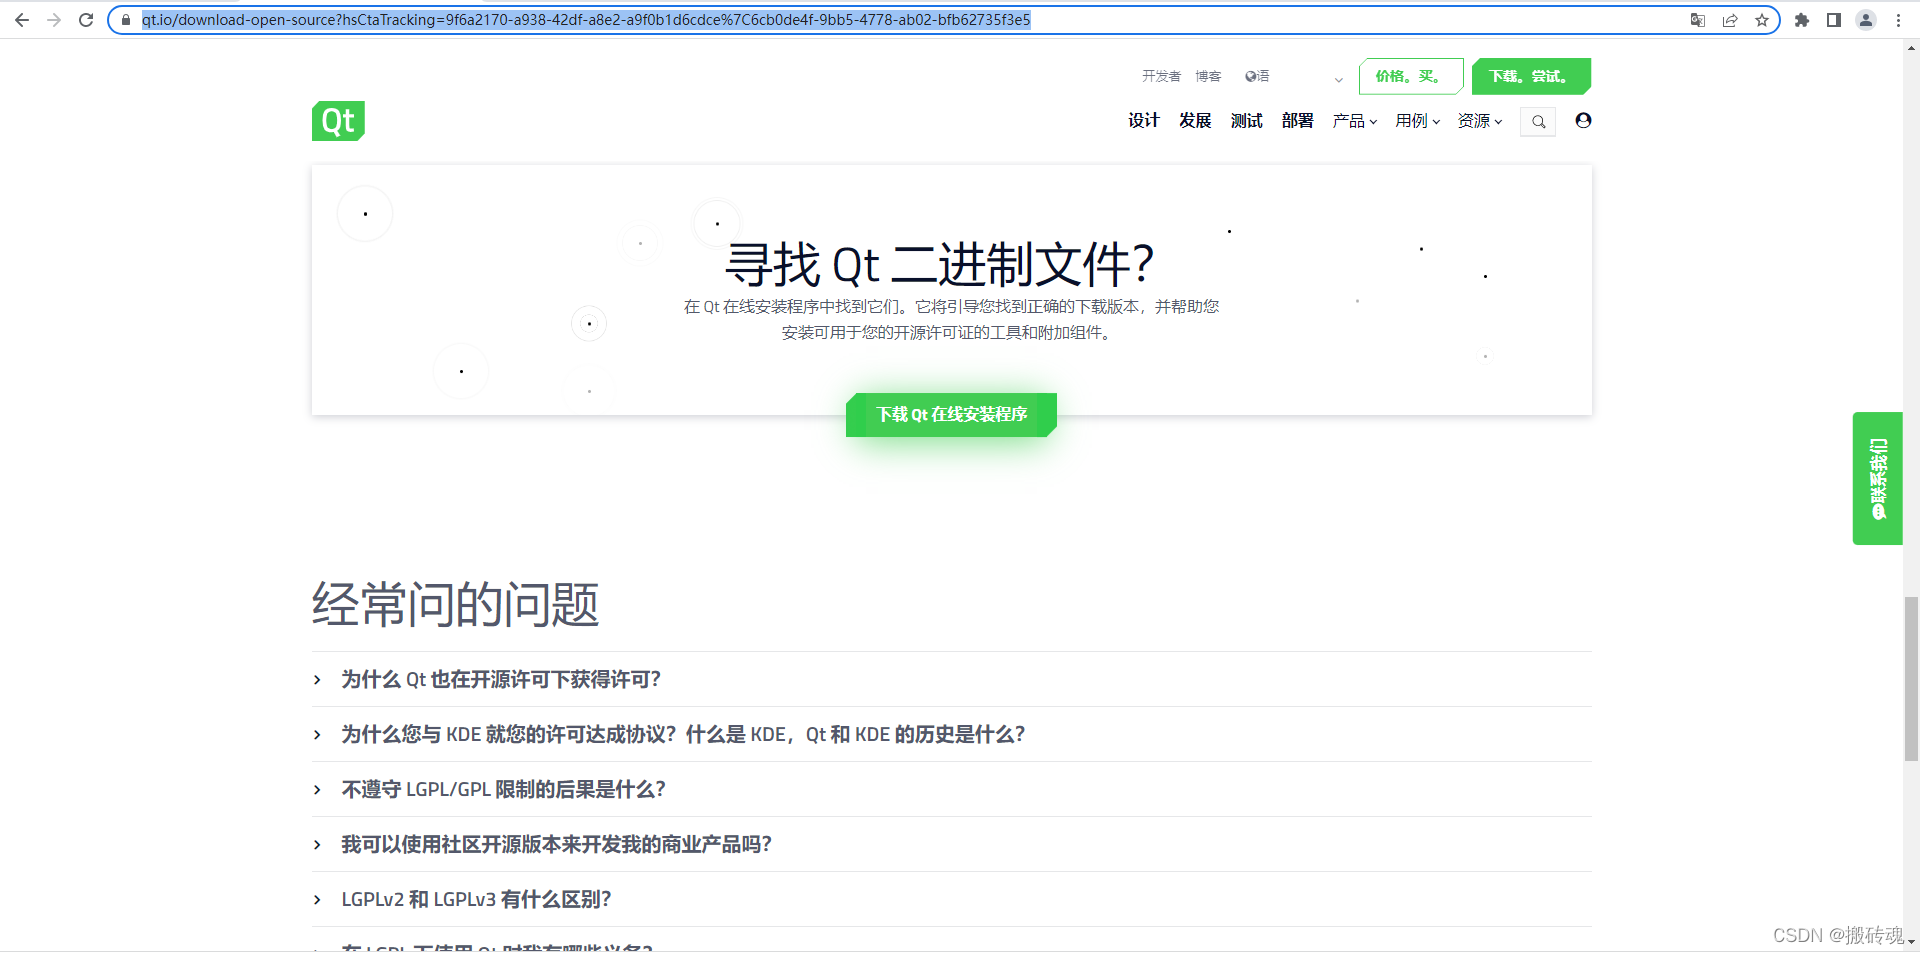
Task: Click the share page icon
Action: [1730, 20]
